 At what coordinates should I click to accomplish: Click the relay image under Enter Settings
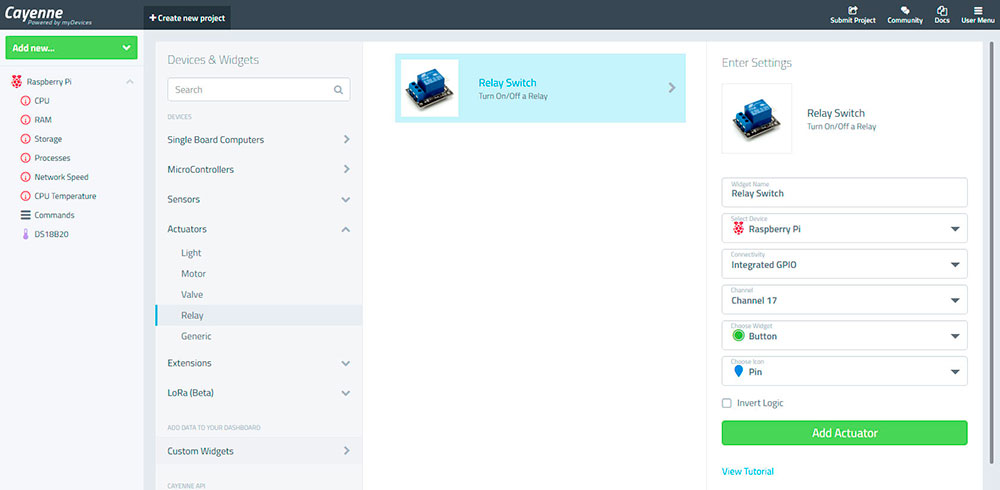click(756, 119)
